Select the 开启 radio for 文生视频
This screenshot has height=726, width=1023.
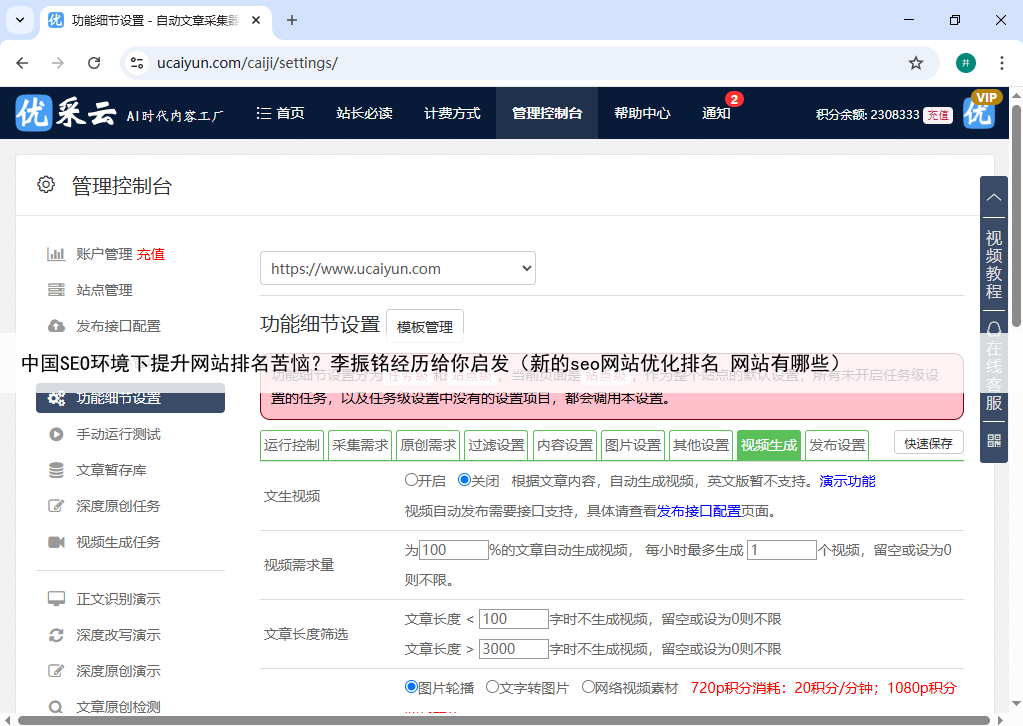coord(411,480)
